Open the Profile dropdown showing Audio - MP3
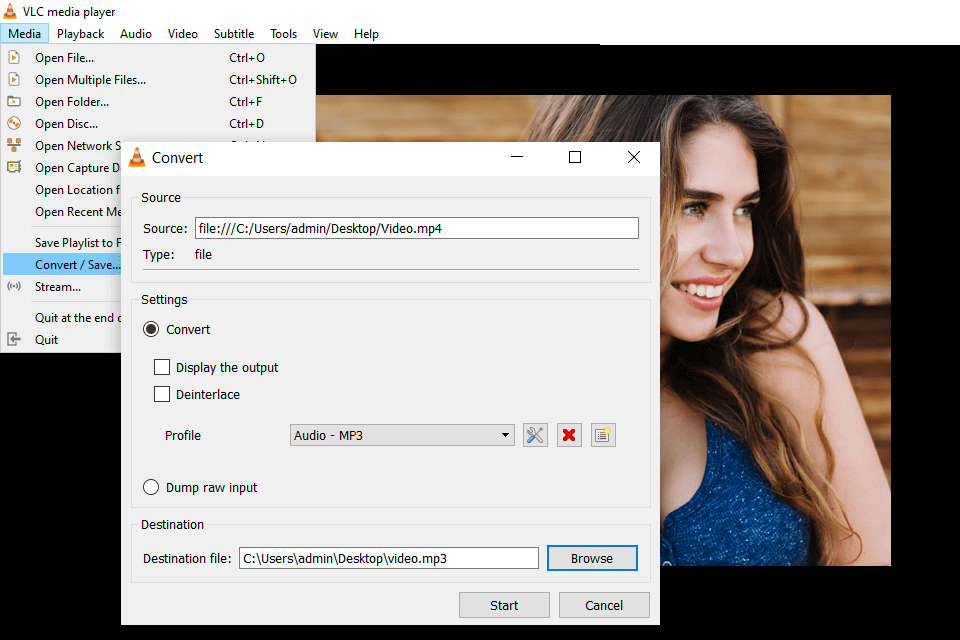Viewport: 960px width, 640px height. tap(402, 435)
